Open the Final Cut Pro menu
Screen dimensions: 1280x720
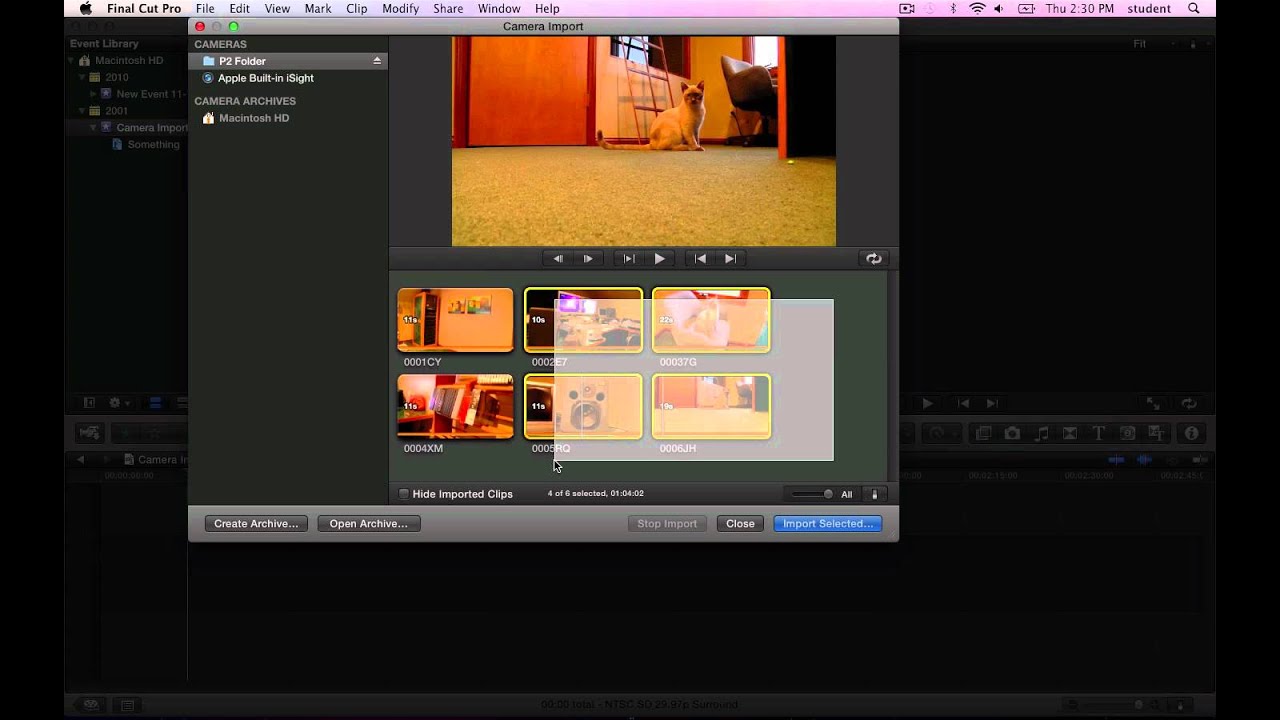[x=144, y=8]
